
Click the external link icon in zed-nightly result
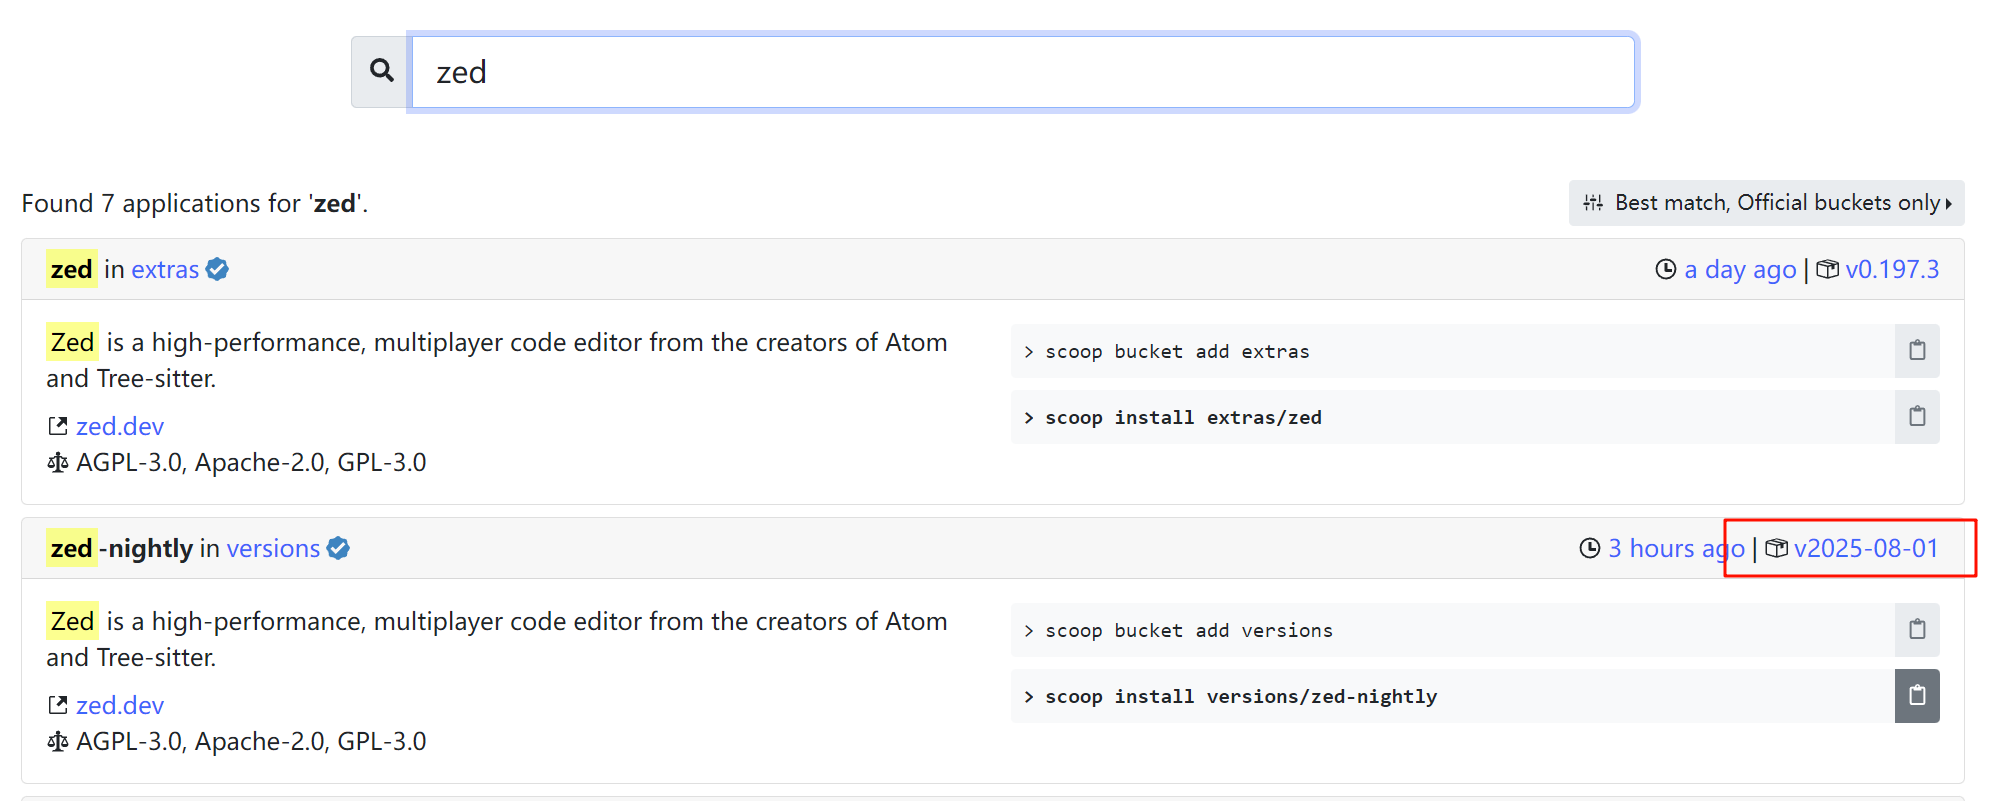(x=58, y=706)
